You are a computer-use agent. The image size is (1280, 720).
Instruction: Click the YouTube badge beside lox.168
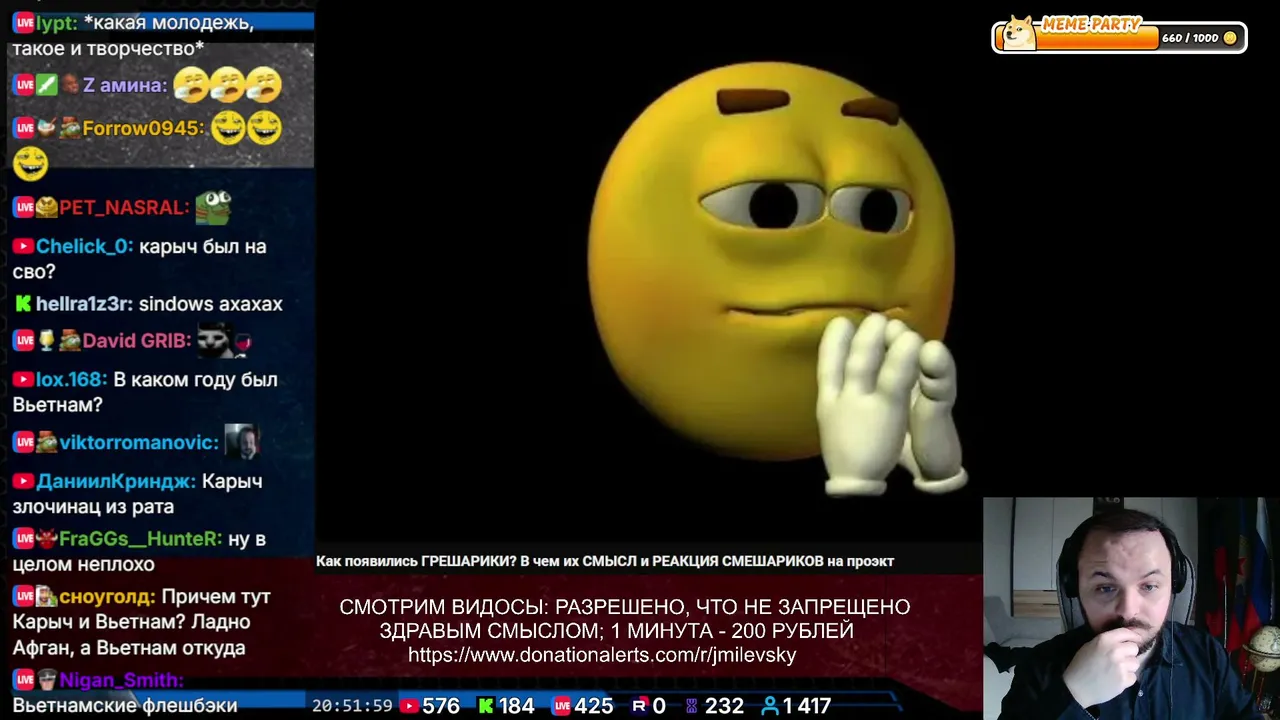22,380
